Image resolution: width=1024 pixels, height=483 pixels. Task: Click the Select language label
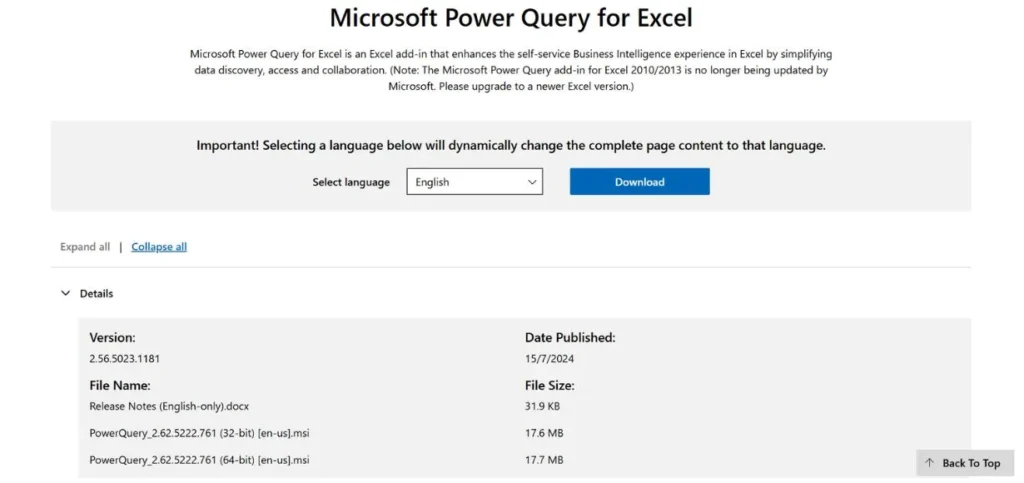click(351, 182)
